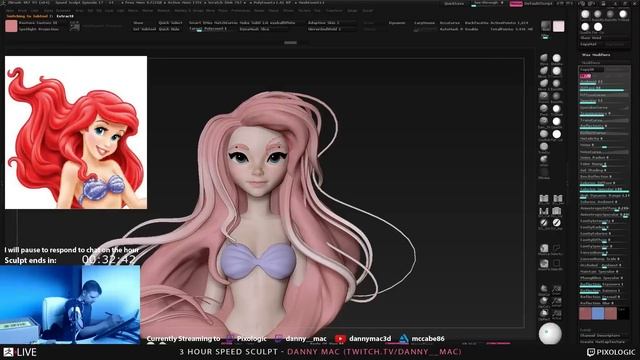
Task: Select the Pinch brush icon
Action: pyautogui.click(x=544, y=108)
